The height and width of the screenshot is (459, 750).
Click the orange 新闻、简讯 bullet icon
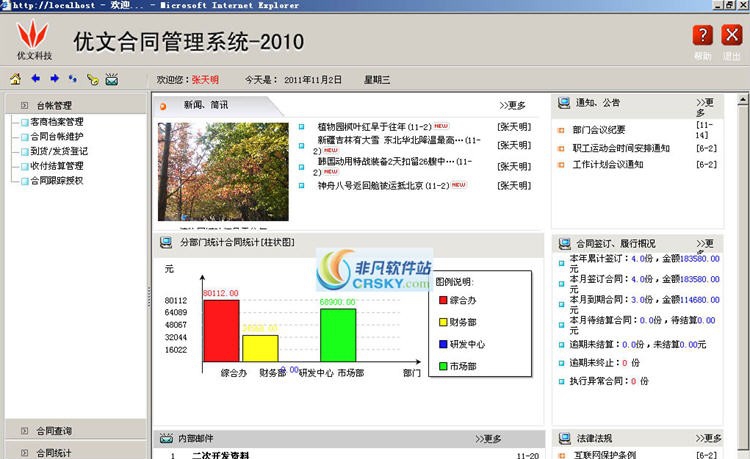tap(163, 107)
